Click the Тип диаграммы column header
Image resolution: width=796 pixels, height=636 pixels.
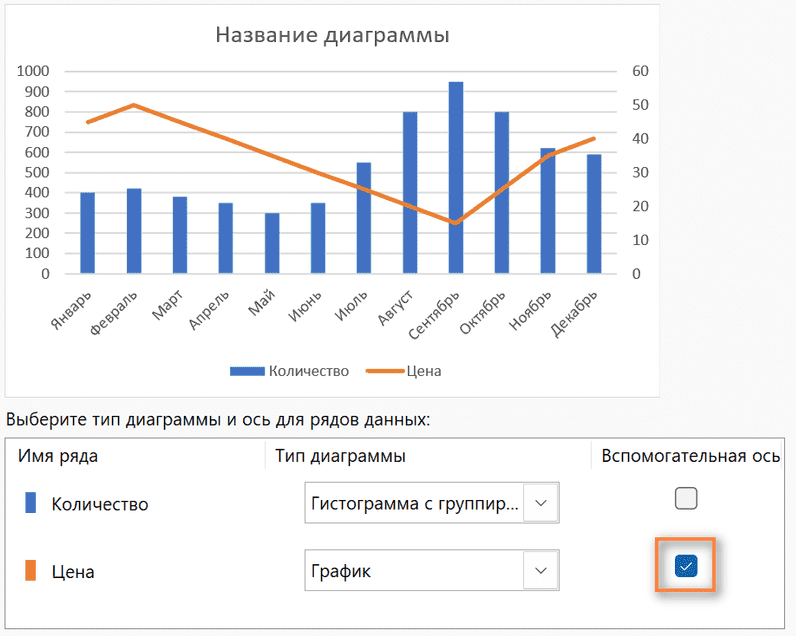pos(340,456)
